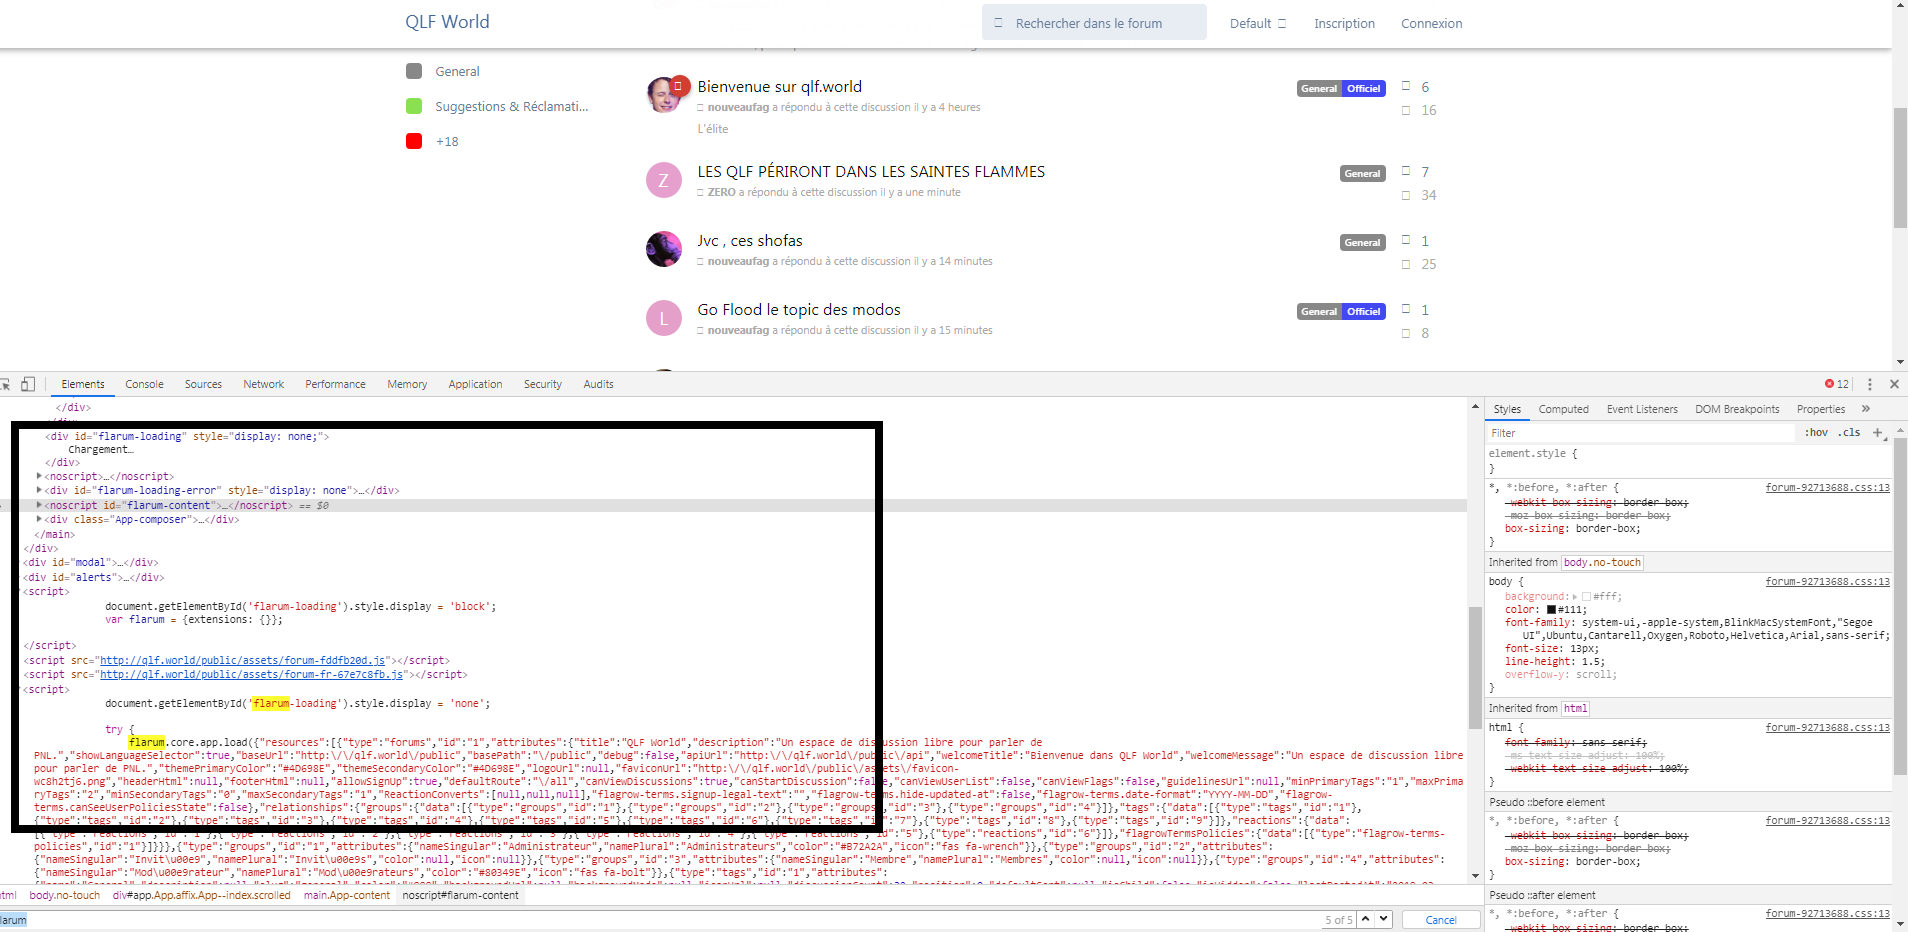The image size is (1908, 932).
Task: Expand the flarum-loading-error div node
Action: point(39,490)
